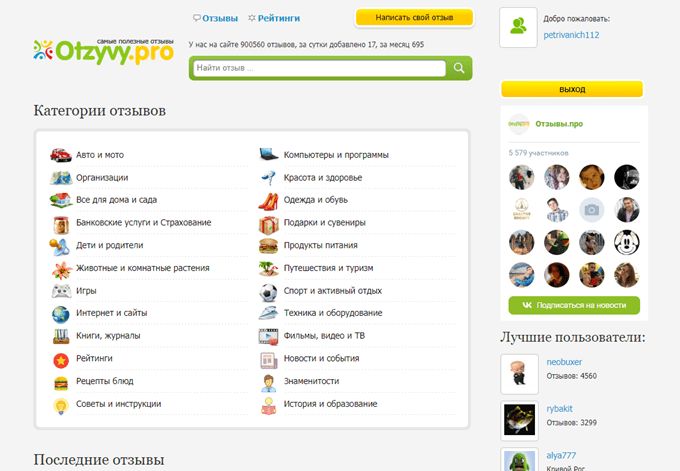680x471 pixels.
Task: Click the lightbulb icon for Советы и инструкции
Action: click(x=61, y=406)
